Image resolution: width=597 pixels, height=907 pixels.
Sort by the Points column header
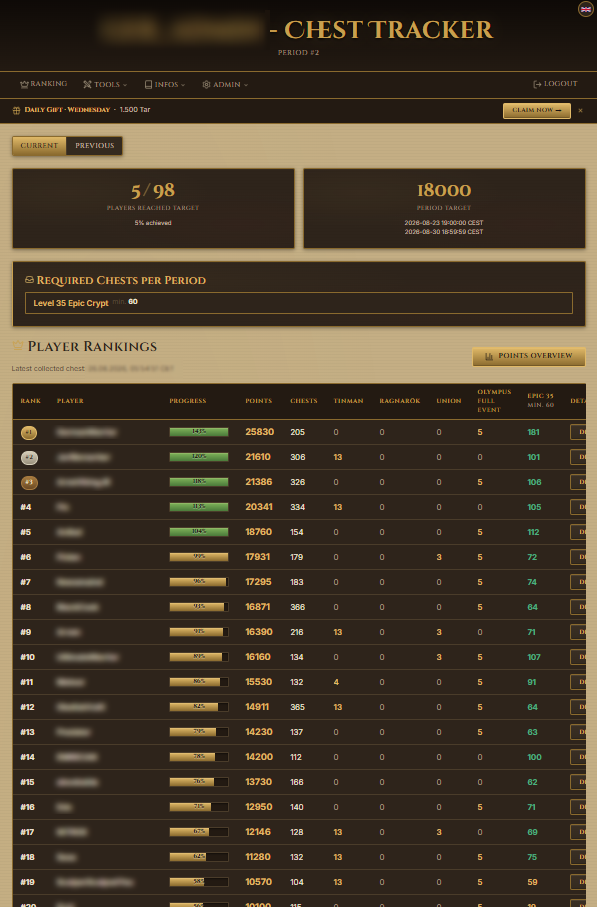[259, 401]
